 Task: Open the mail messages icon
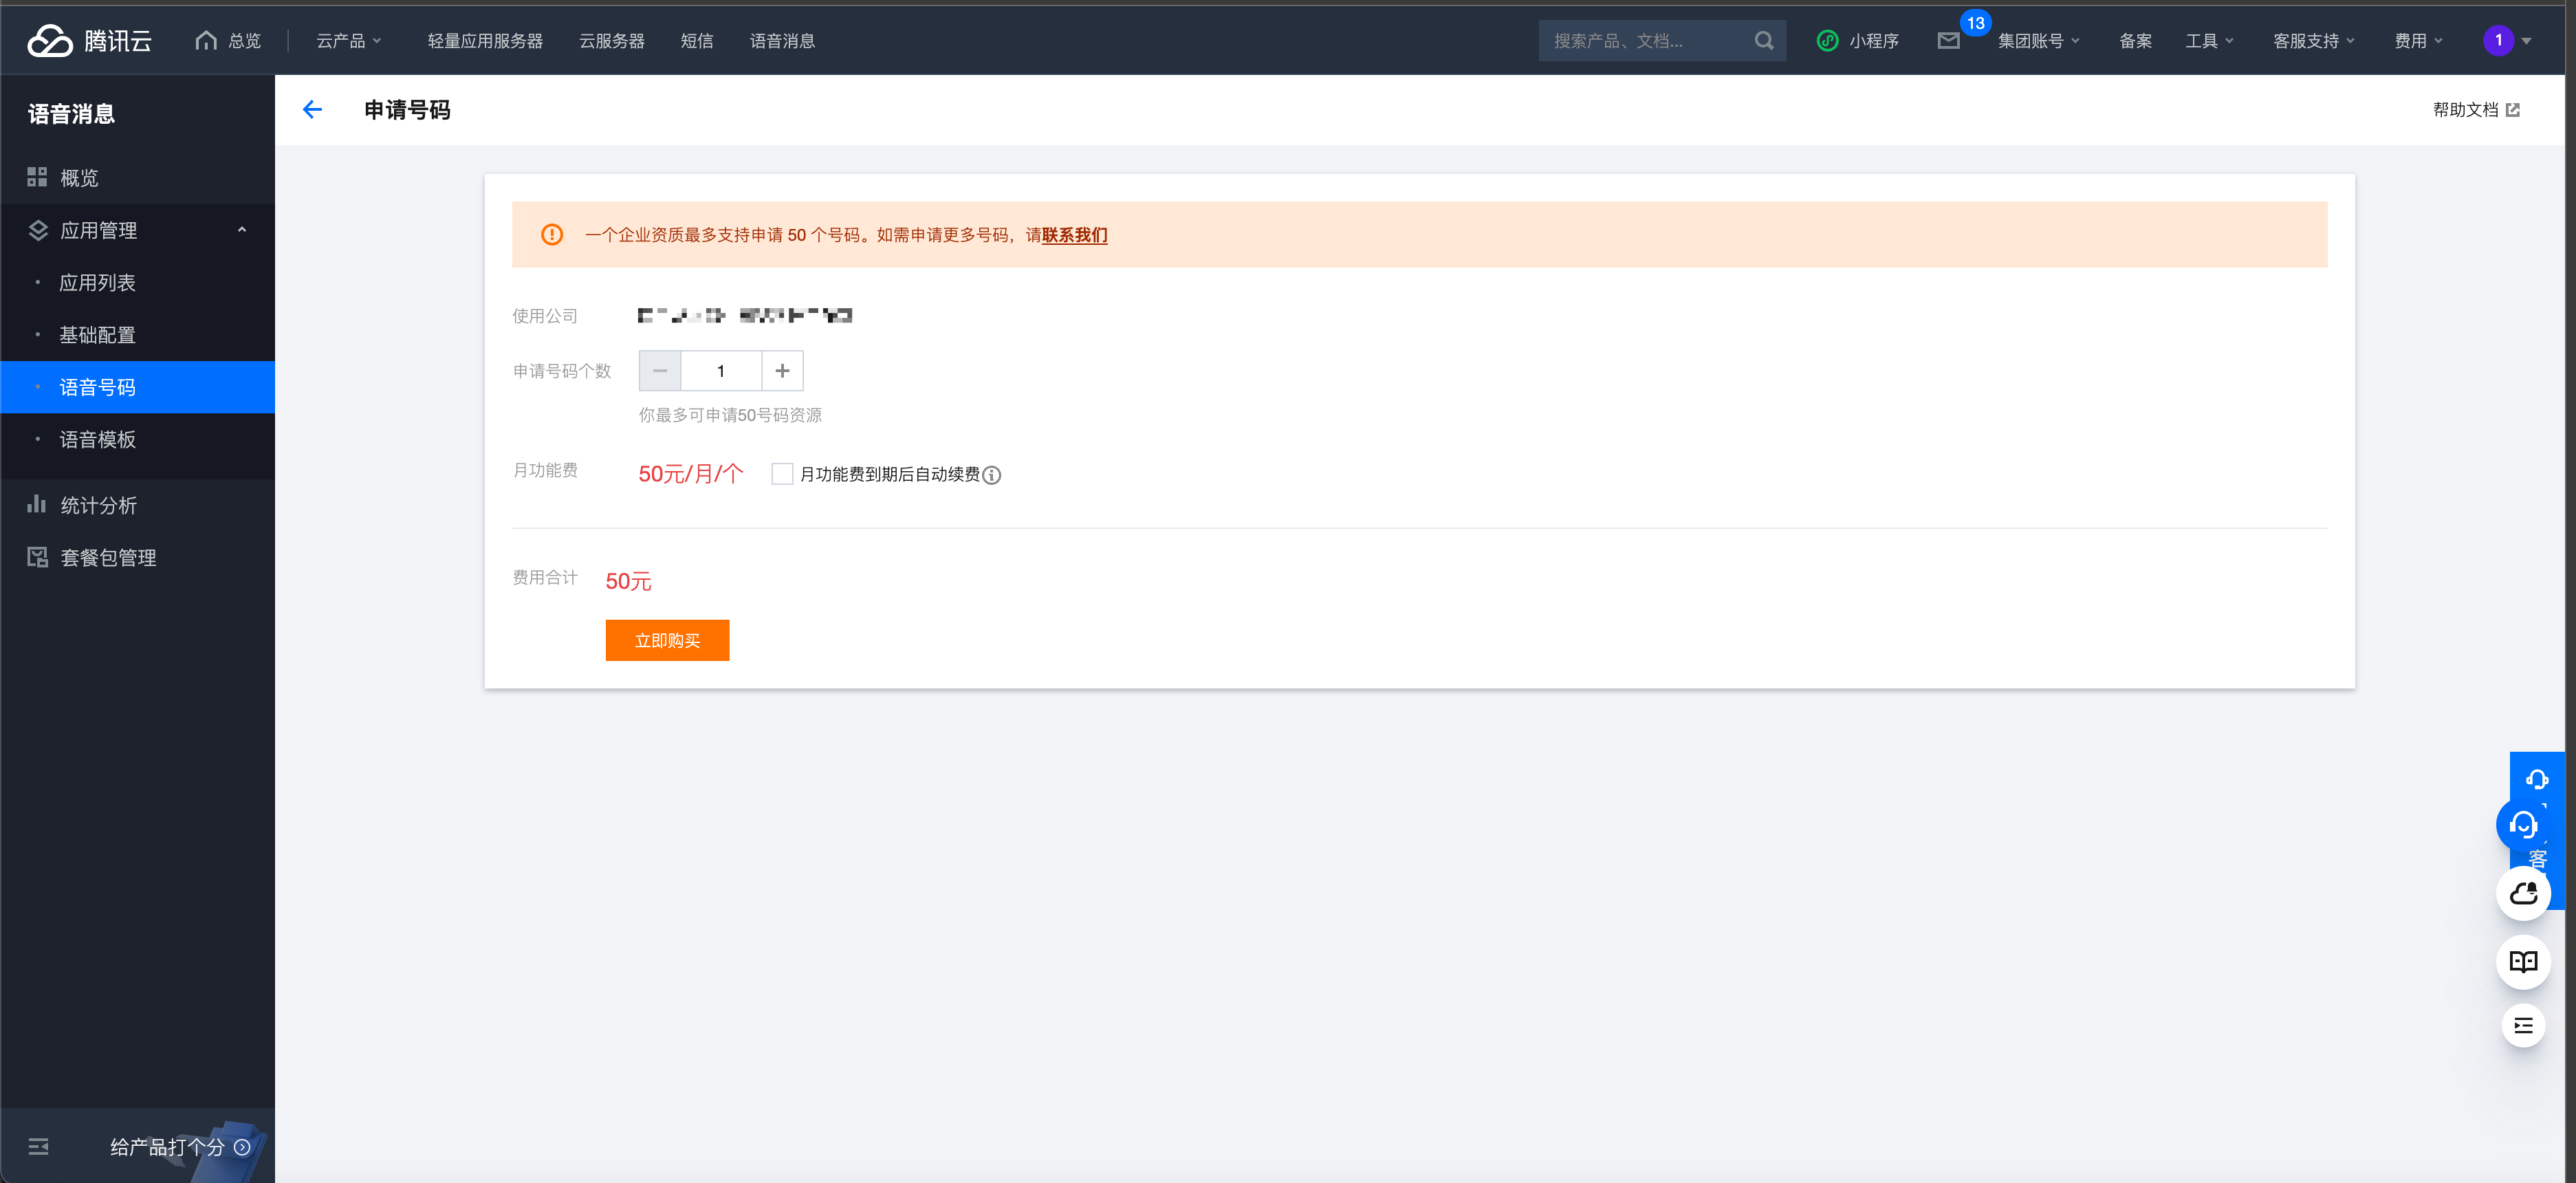(x=1948, y=41)
